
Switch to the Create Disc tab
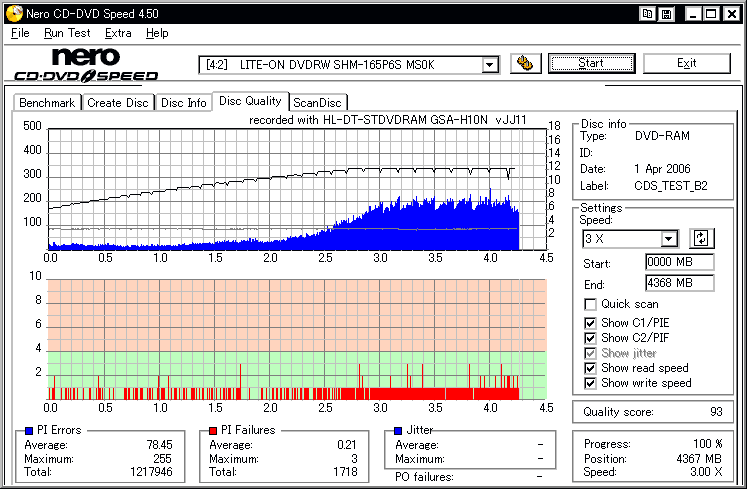click(118, 103)
